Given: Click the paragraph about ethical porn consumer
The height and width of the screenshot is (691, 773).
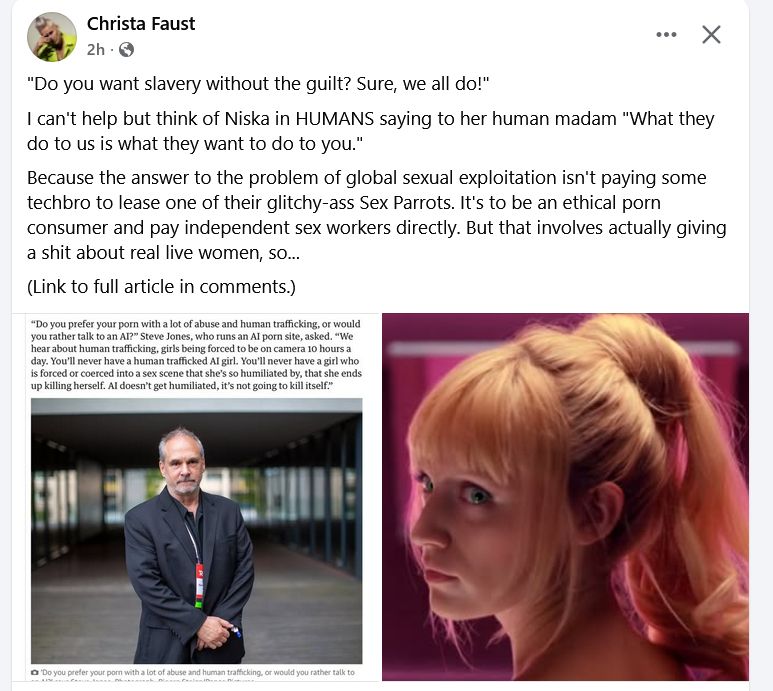Looking at the screenshot, I should pos(377,215).
